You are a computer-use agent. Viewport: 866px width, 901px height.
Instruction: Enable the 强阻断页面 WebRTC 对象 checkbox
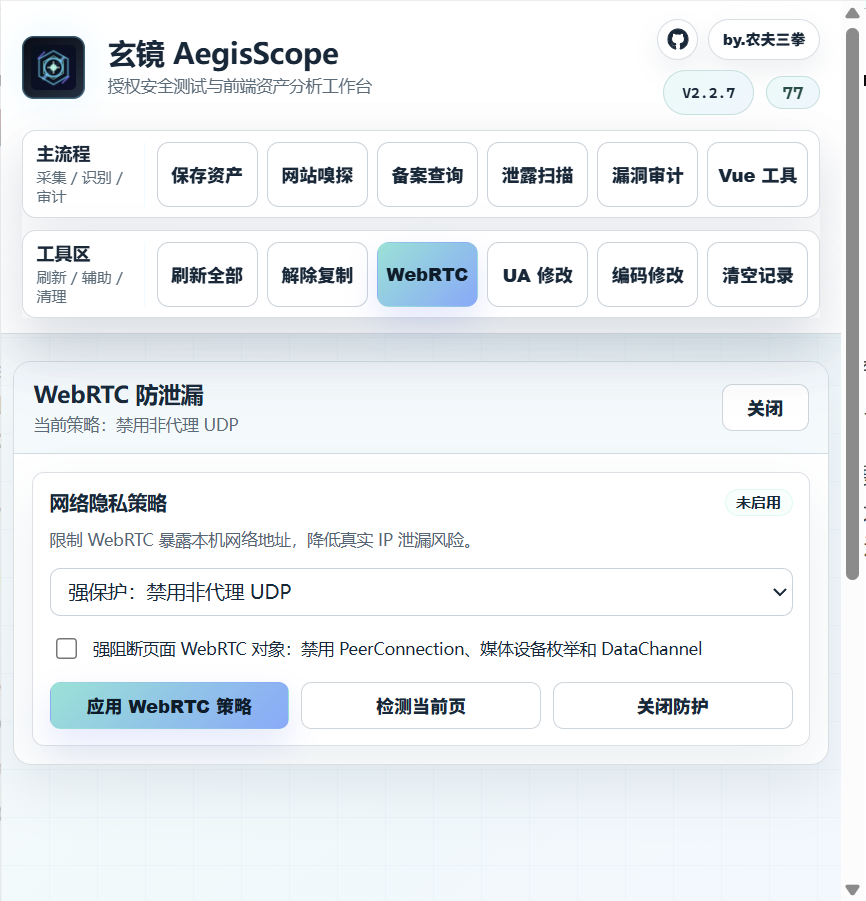coord(67,649)
